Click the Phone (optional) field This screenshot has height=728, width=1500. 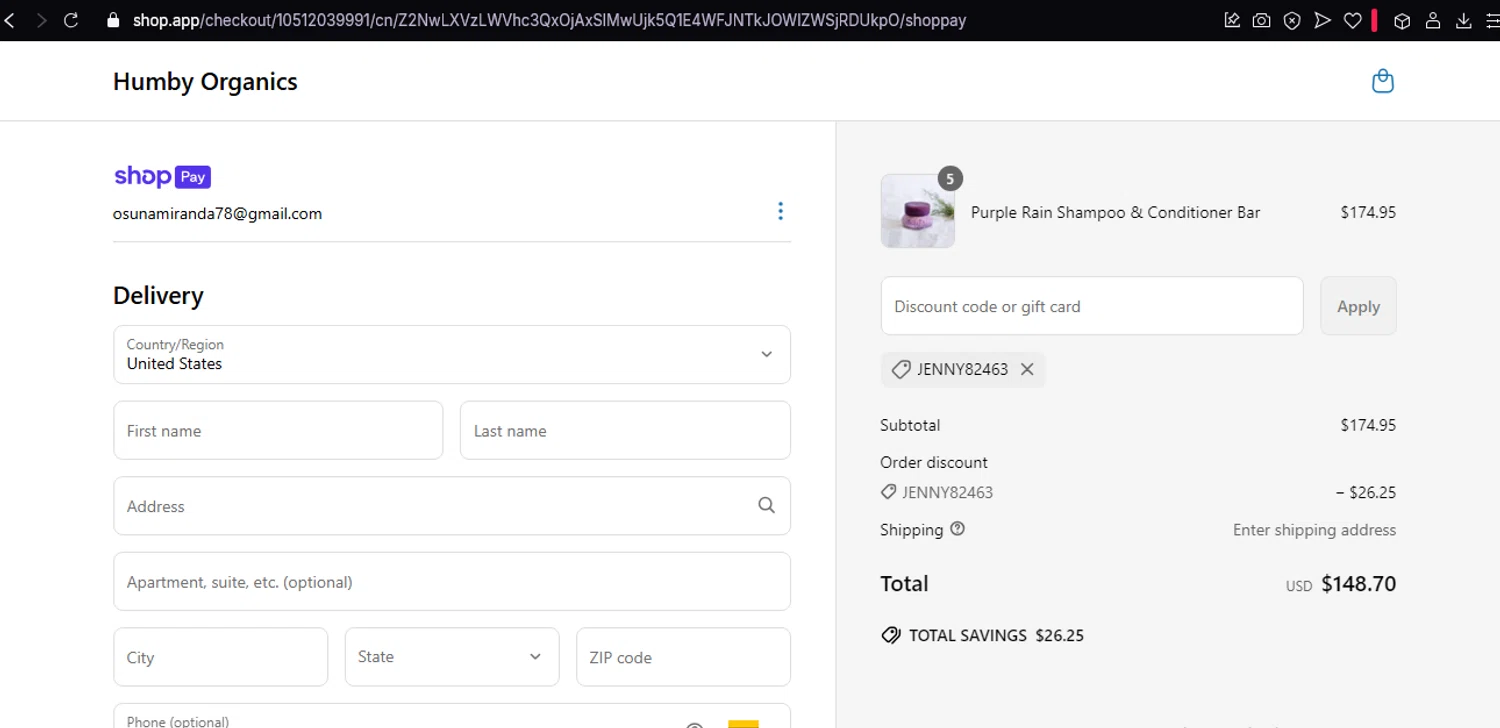pyautogui.click(x=452, y=716)
